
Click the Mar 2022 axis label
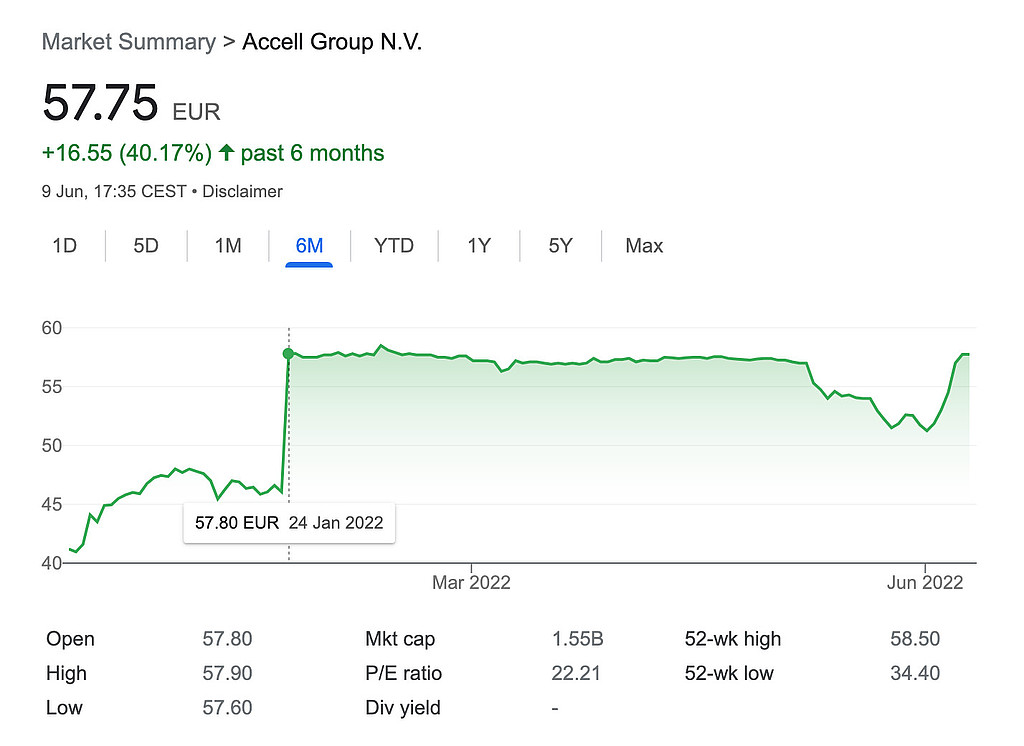point(470,582)
